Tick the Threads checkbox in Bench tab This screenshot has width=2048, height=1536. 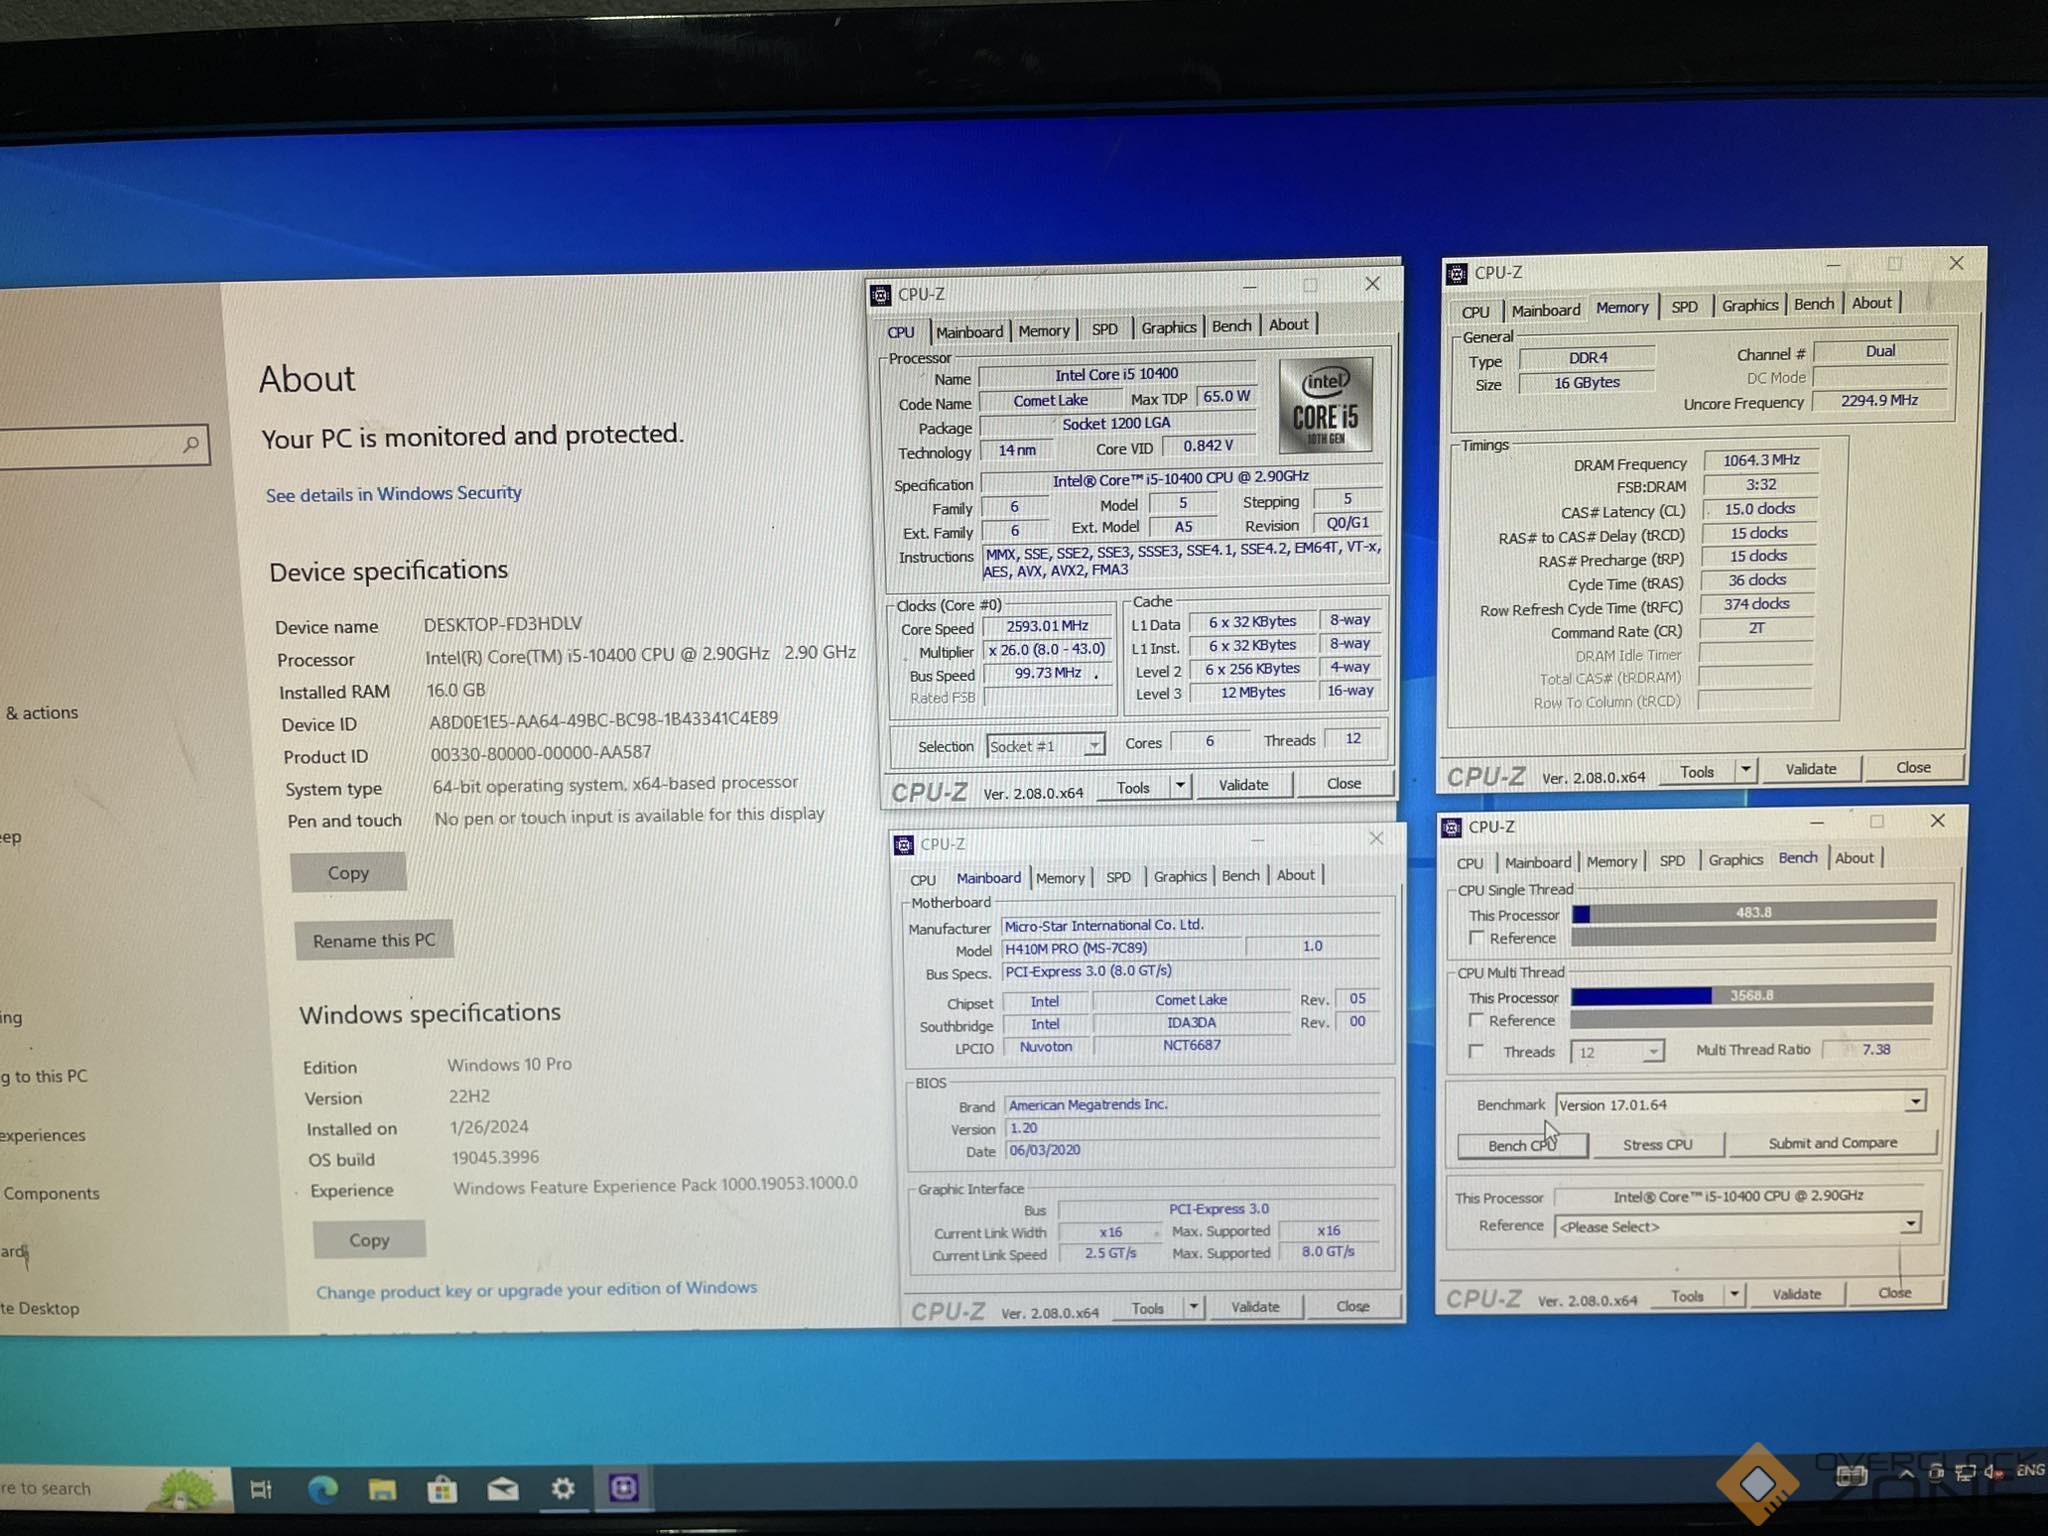[1476, 1051]
